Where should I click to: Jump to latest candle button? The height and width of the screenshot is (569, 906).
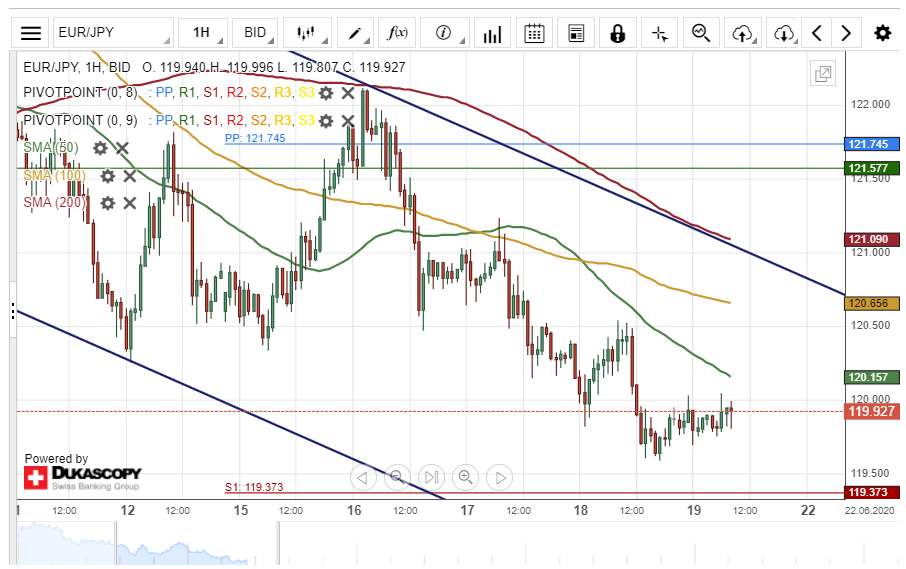pos(431,478)
